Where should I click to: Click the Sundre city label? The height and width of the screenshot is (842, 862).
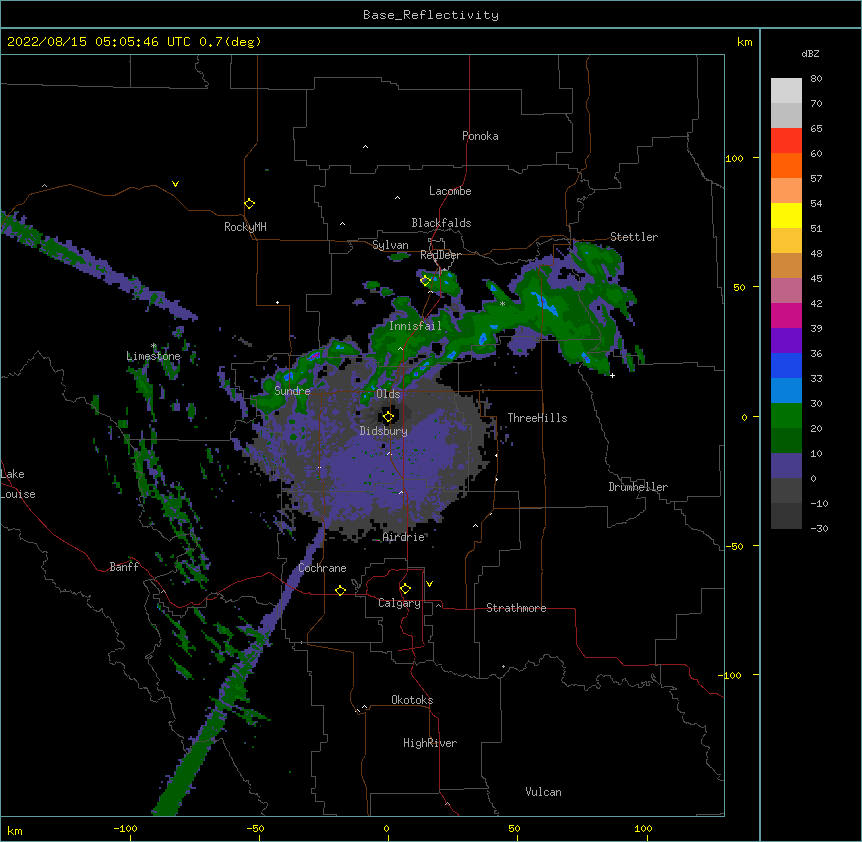tap(292, 391)
